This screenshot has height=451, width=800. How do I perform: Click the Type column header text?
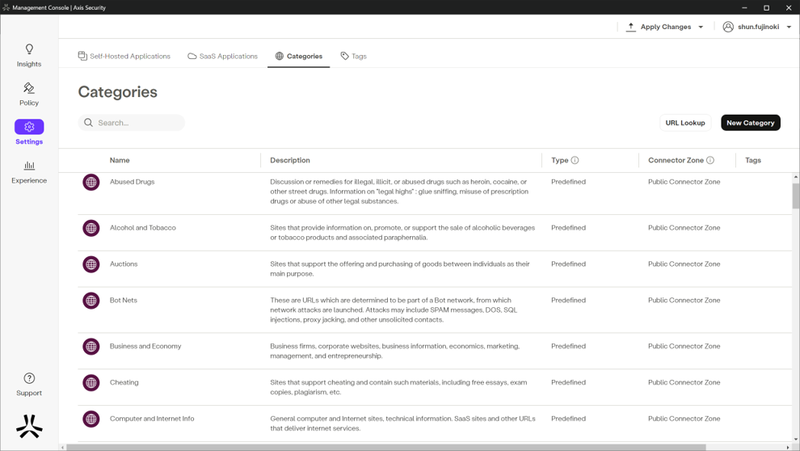coord(560,160)
